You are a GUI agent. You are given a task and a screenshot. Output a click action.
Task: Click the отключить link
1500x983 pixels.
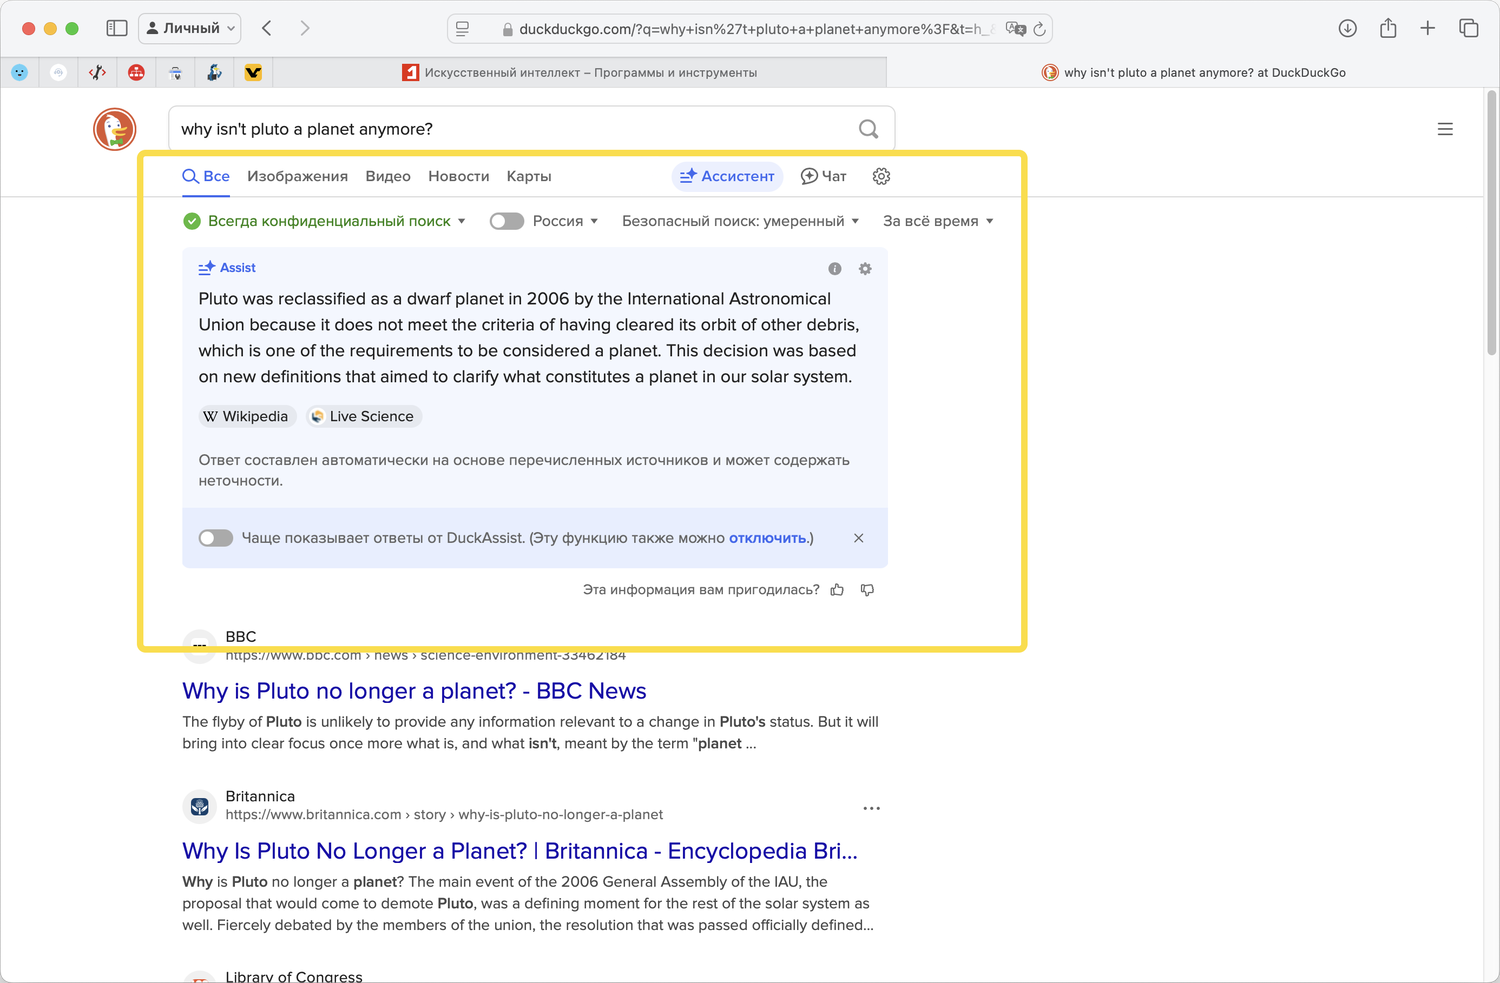pos(767,538)
